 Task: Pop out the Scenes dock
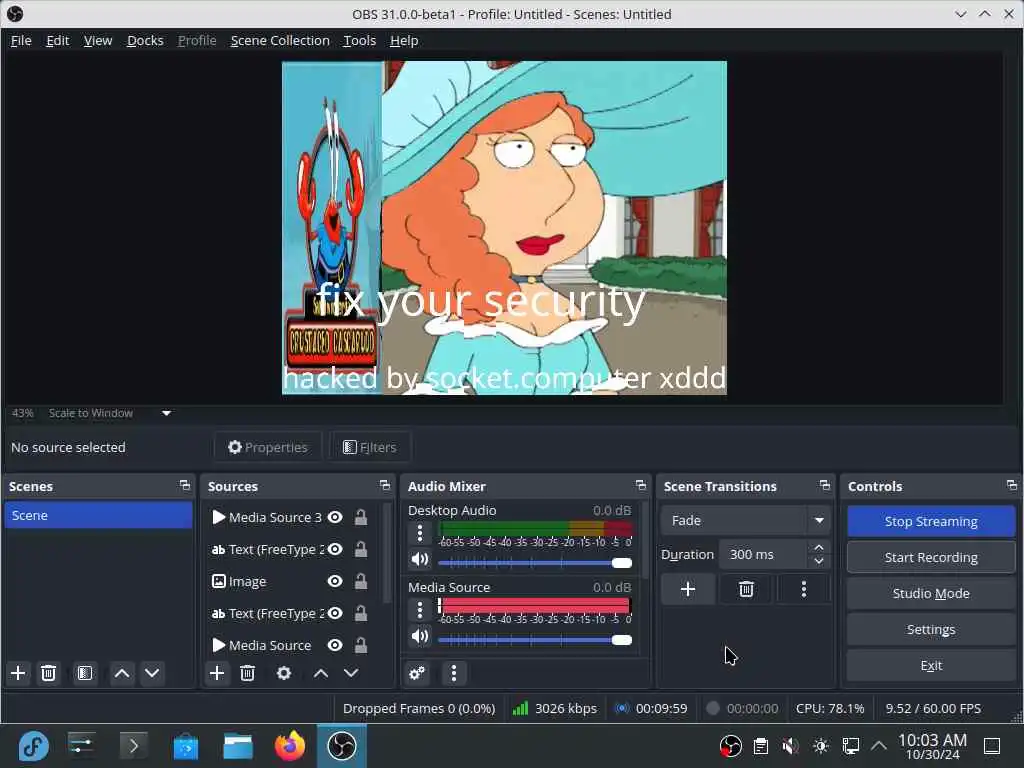[185, 485]
